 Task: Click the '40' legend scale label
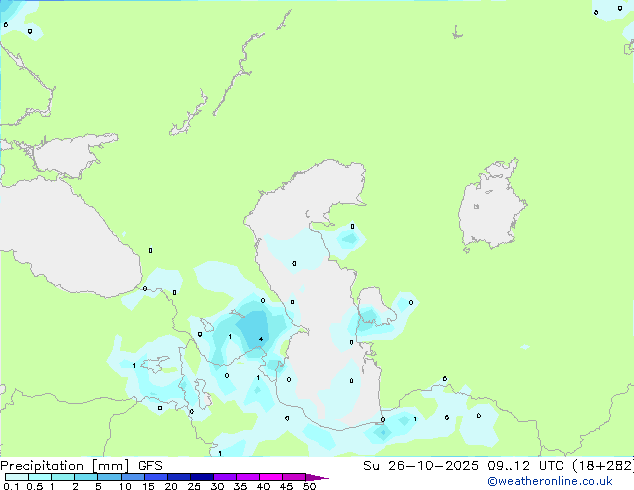tap(264, 486)
